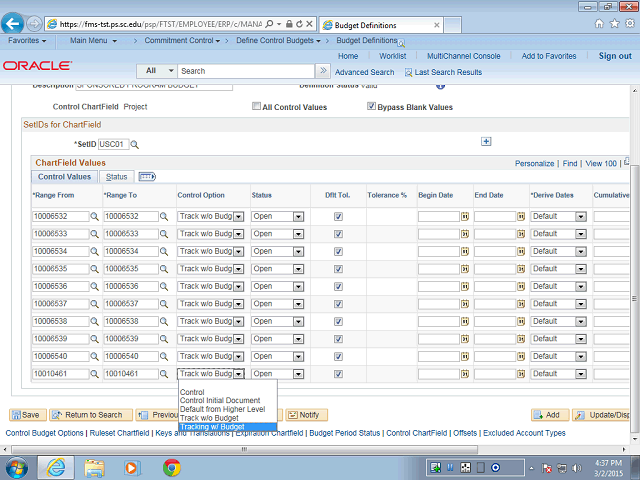Viewport: 640px width, 480px height.
Task: Click the Save button
Action: tap(27, 415)
